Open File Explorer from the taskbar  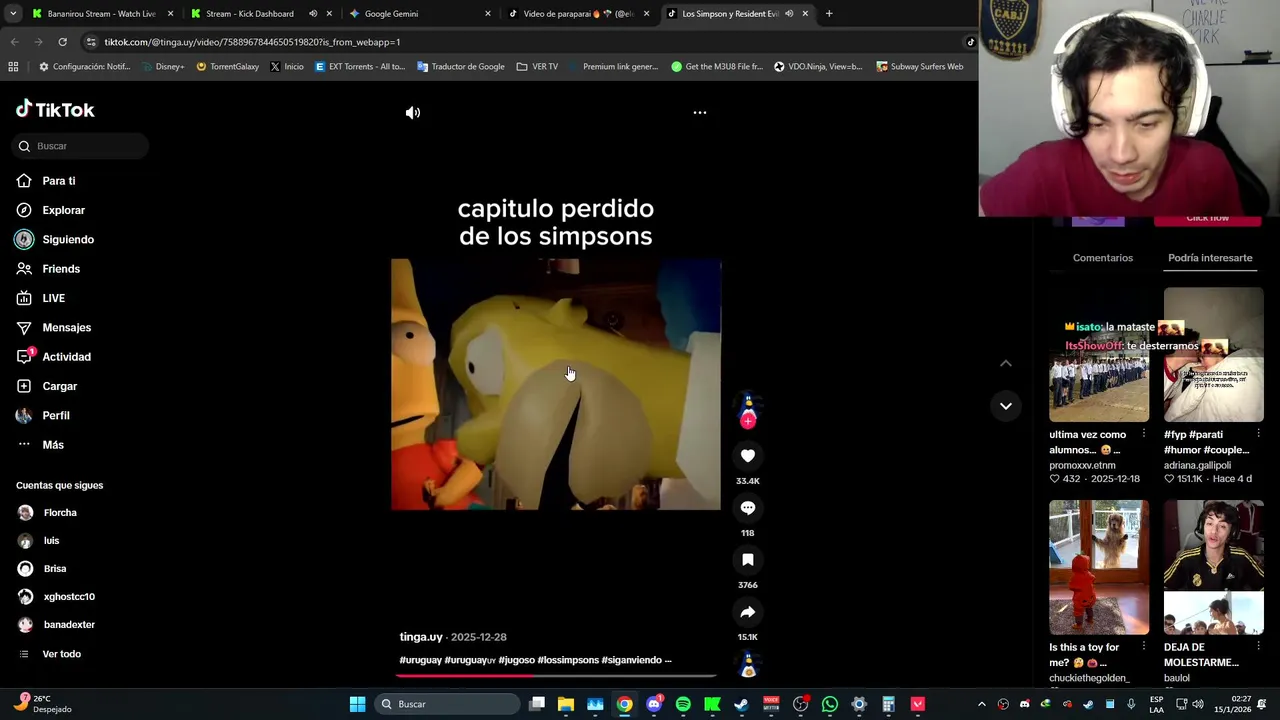pos(566,704)
